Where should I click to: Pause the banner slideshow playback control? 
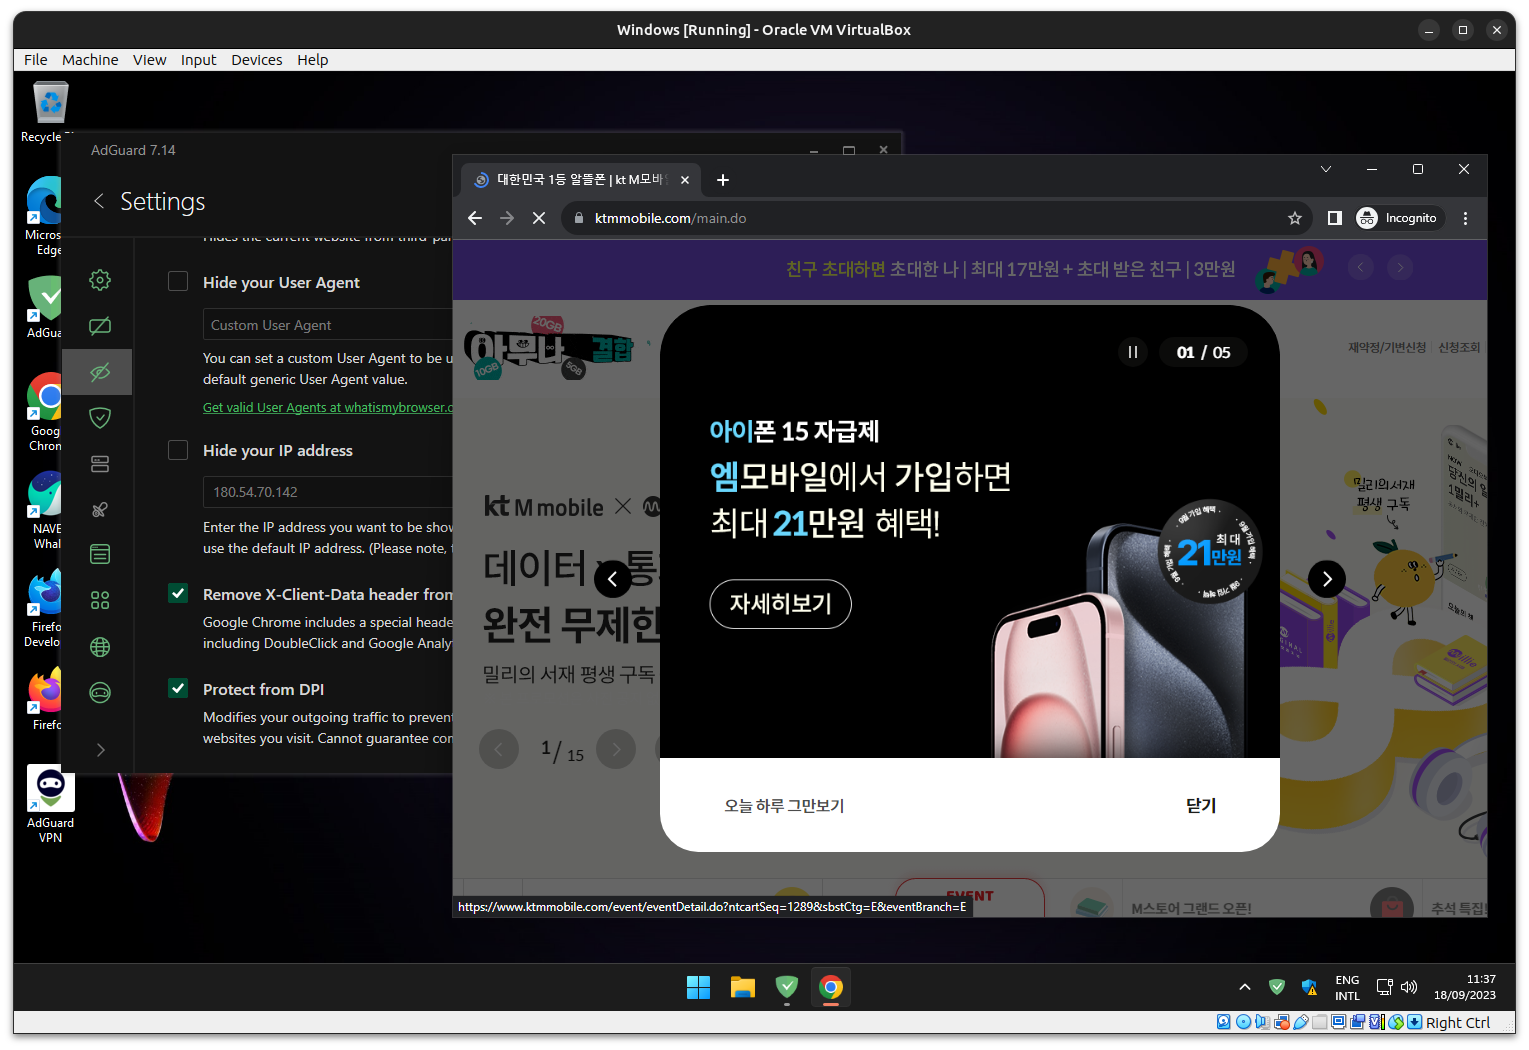[1133, 351]
